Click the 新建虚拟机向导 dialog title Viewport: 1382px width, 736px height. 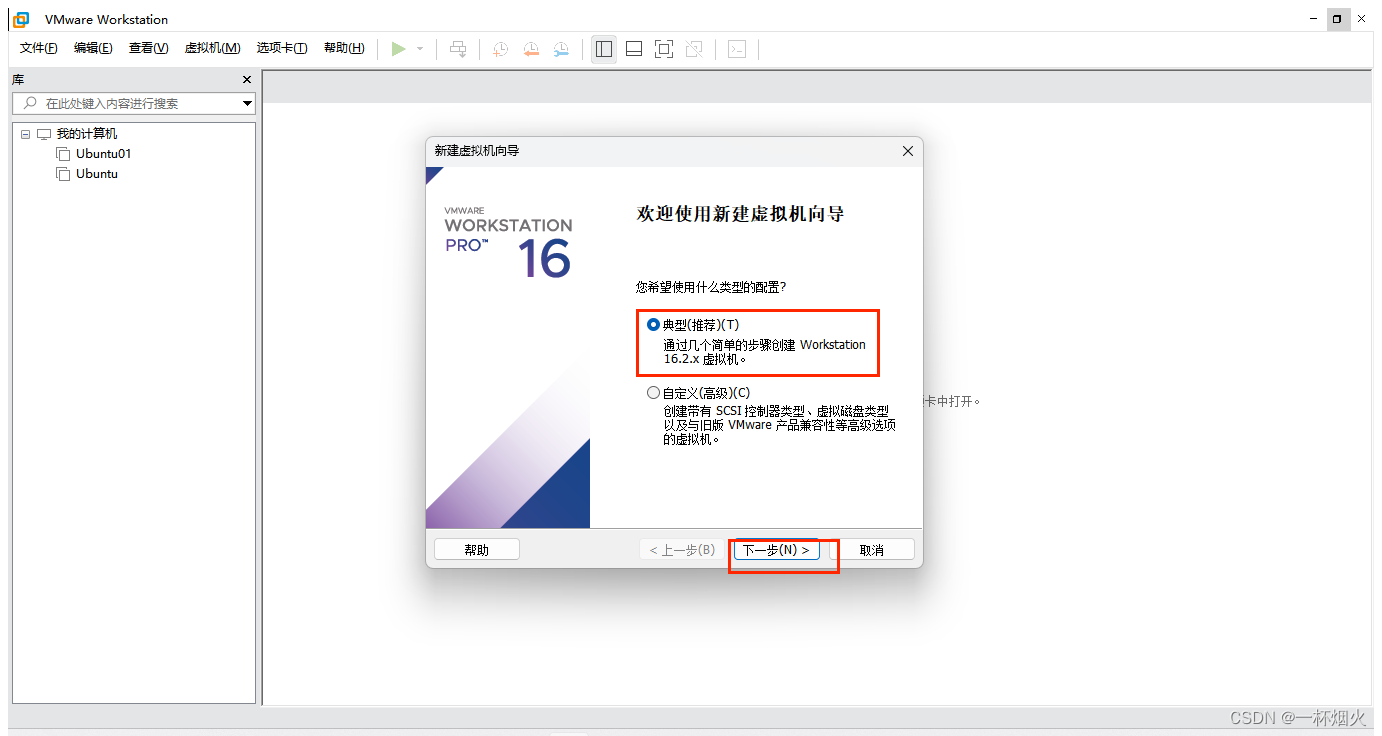click(x=477, y=151)
